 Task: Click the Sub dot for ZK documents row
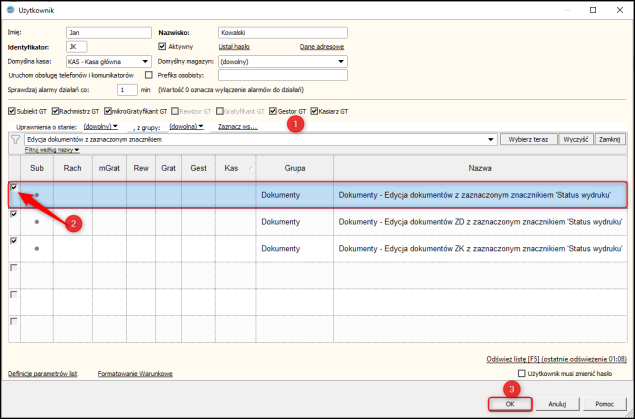click(37, 249)
